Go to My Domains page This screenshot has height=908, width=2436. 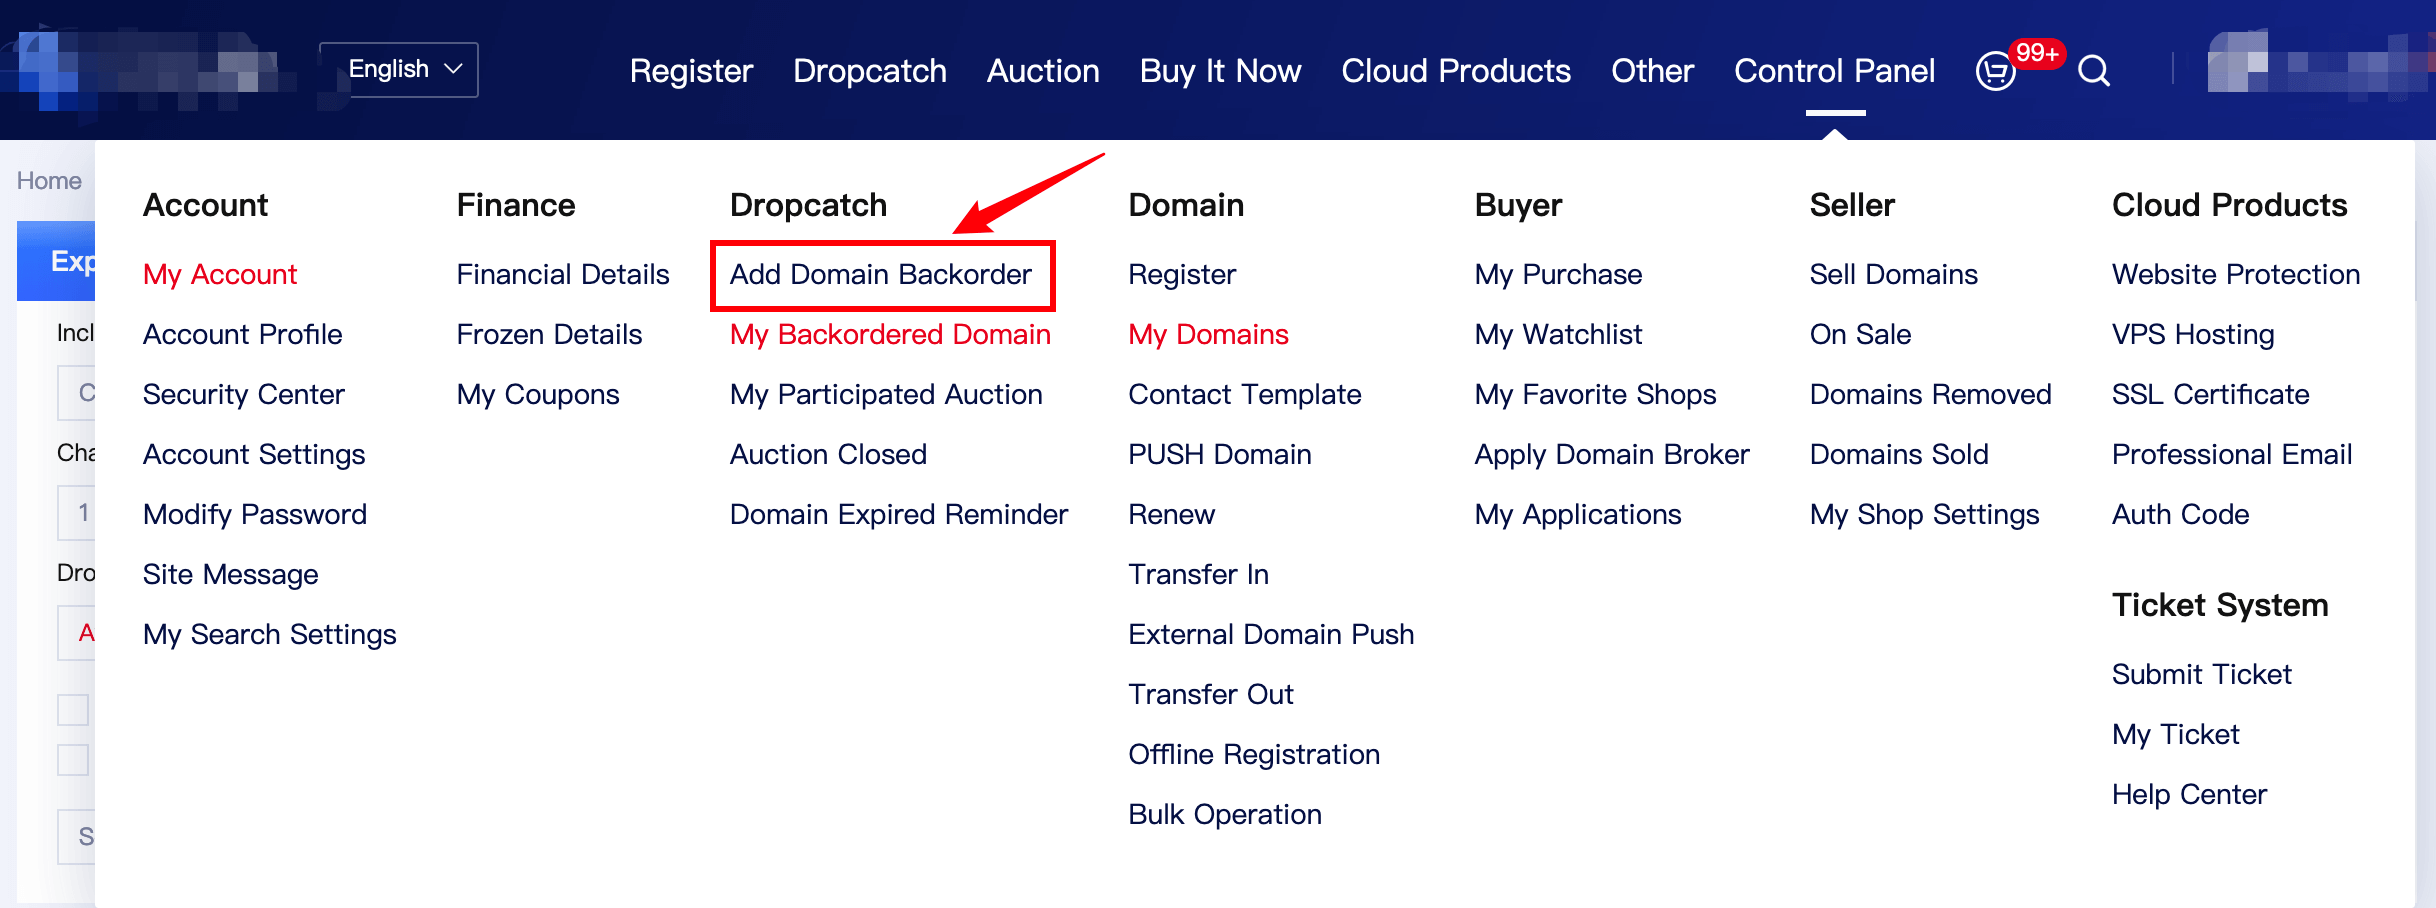coord(1208,334)
